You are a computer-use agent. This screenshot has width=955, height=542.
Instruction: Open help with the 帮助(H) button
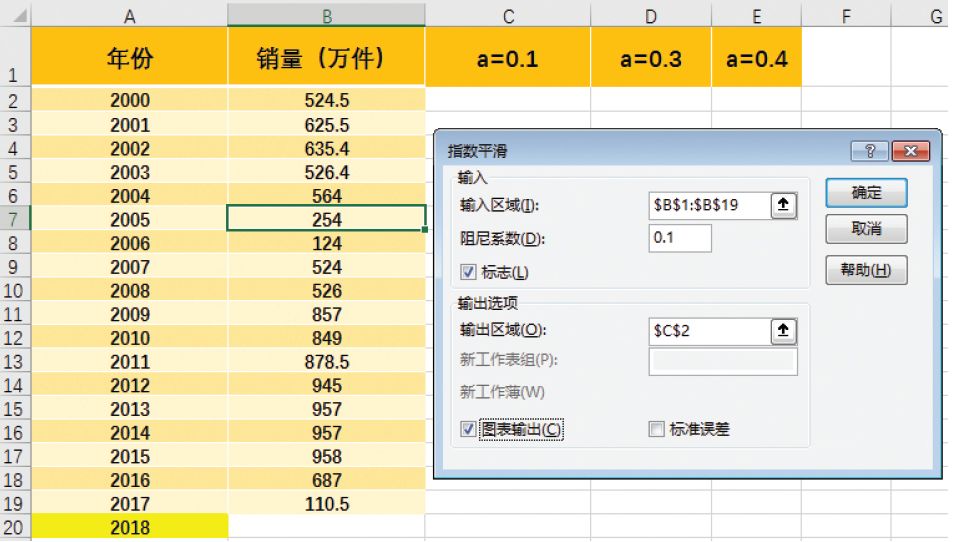tap(866, 270)
